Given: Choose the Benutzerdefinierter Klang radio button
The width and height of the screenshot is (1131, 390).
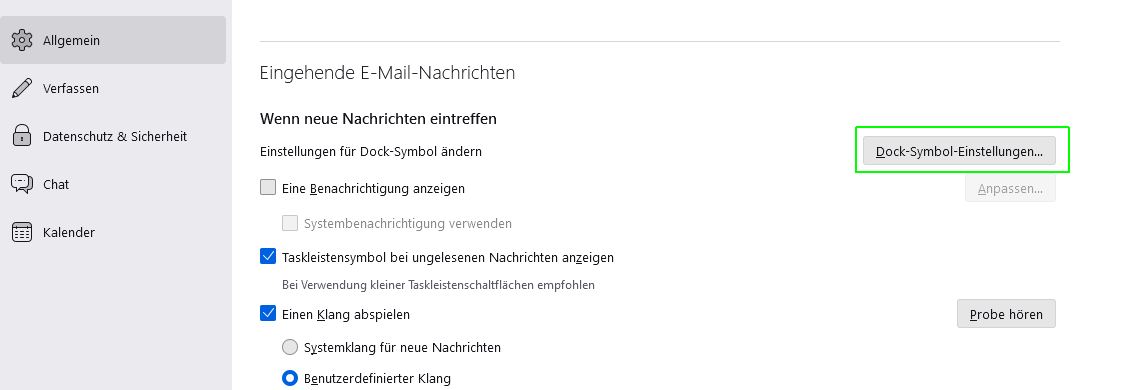Looking at the screenshot, I should point(290,378).
